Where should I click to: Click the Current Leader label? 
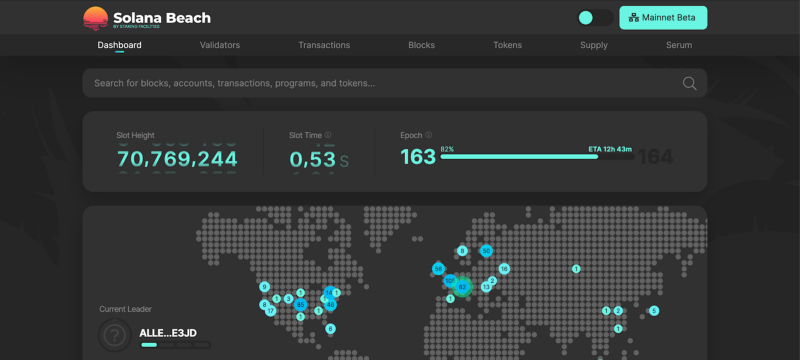(x=126, y=309)
